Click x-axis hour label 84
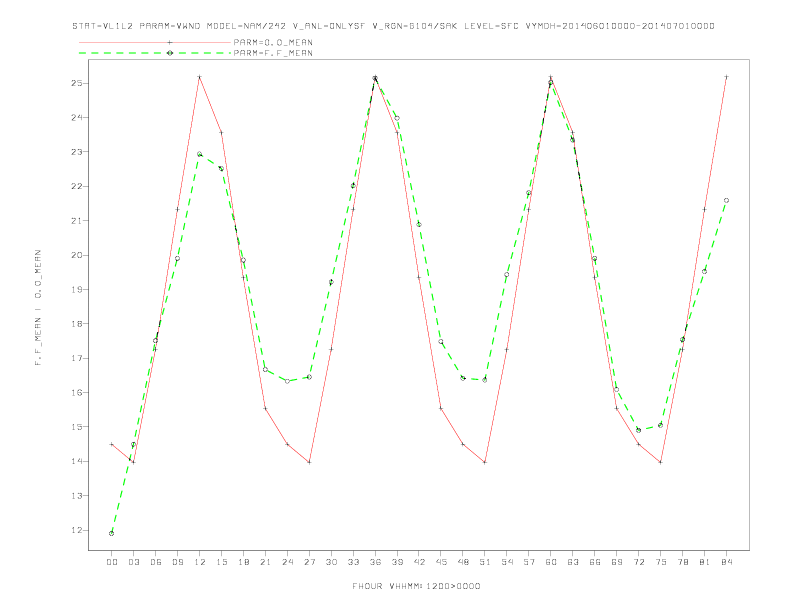This screenshot has width=792, height=612. pos(726,562)
